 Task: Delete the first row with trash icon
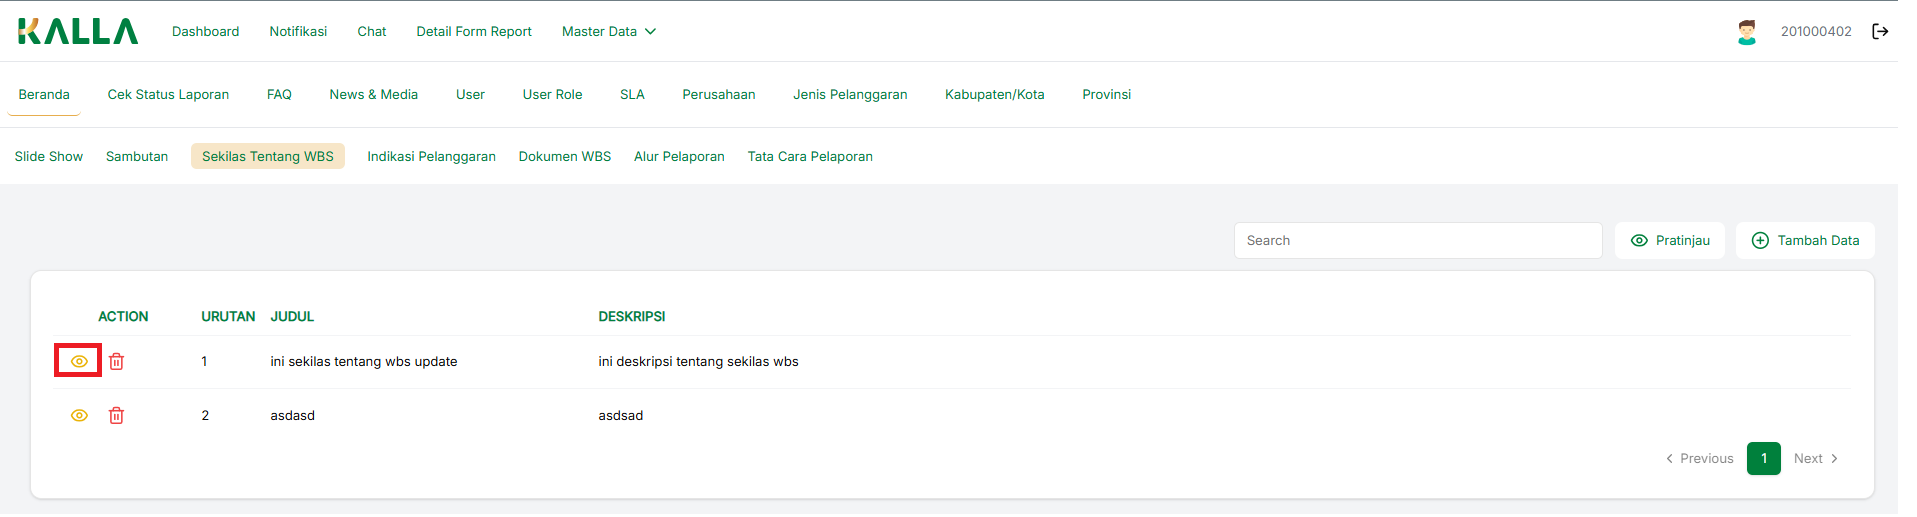pyautogui.click(x=116, y=361)
